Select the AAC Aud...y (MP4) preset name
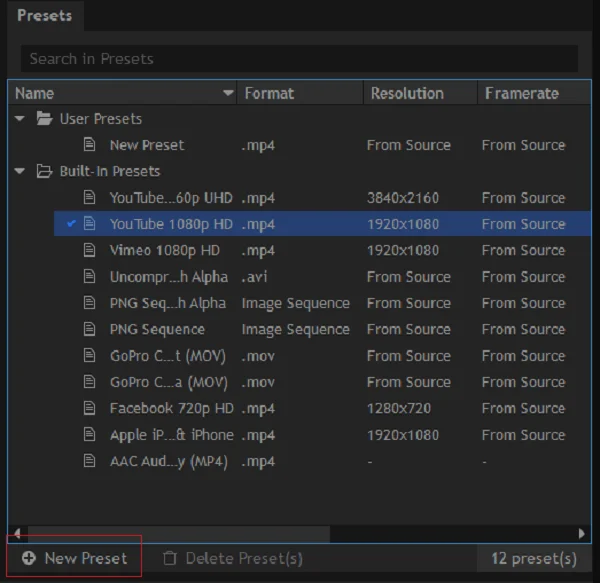 click(x=169, y=462)
